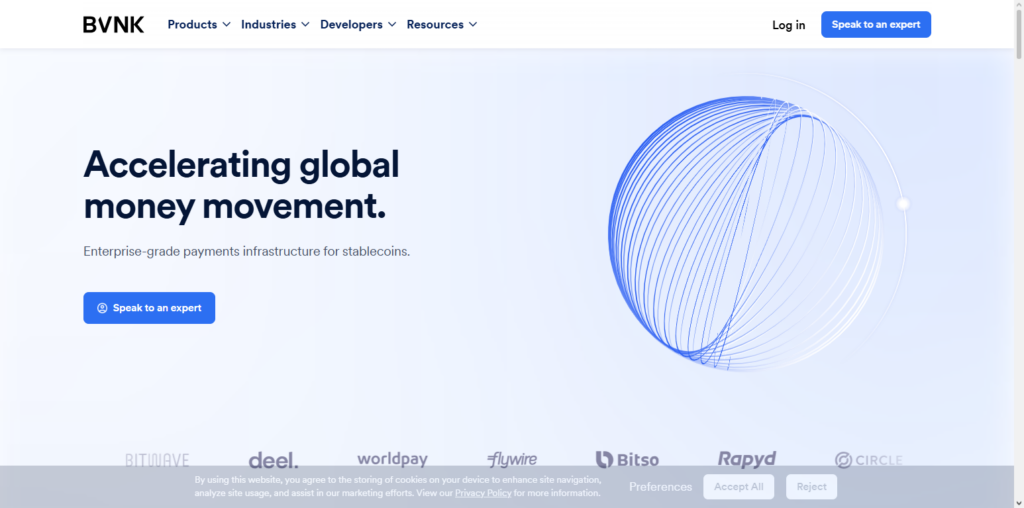Click the hero Speak to an expert button
The height and width of the screenshot is (508, 1024).
(149, 308)
